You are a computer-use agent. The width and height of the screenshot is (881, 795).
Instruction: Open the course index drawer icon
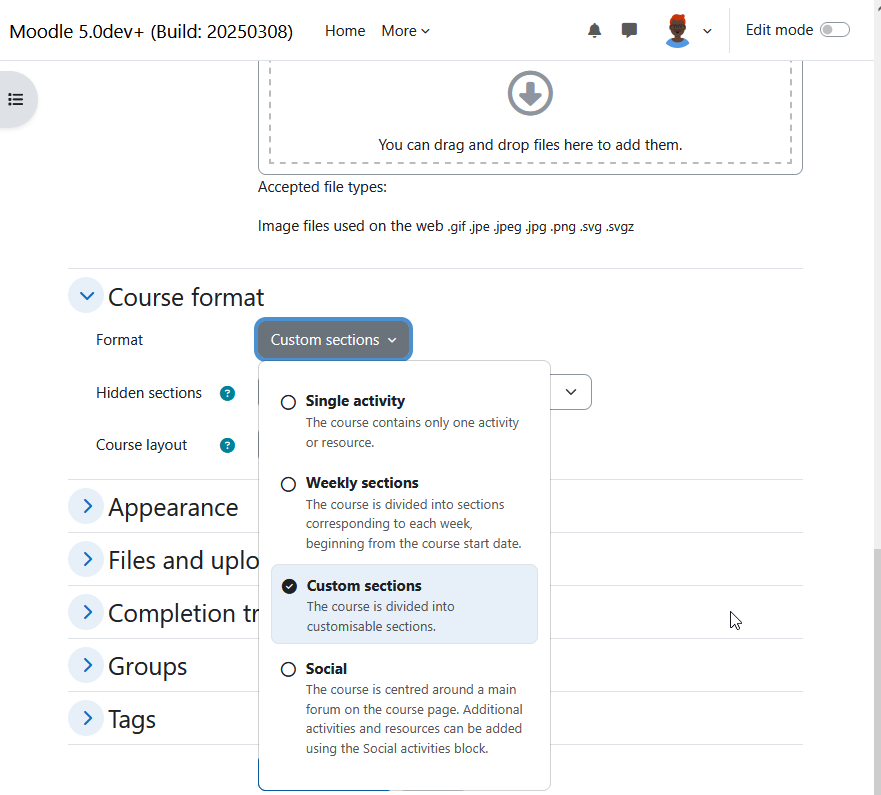[x=16, y=99]
